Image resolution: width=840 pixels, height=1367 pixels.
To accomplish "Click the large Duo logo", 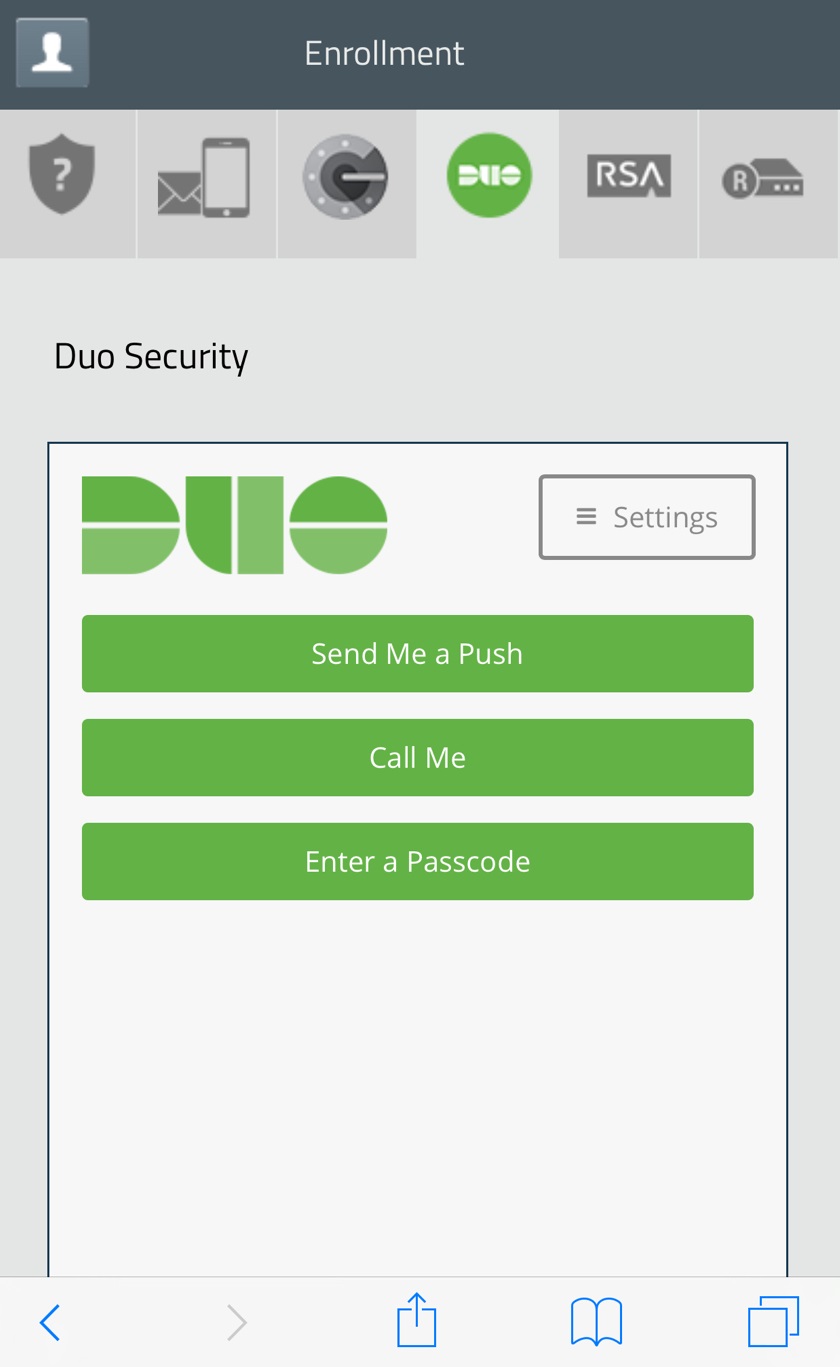I will [234, 525].
